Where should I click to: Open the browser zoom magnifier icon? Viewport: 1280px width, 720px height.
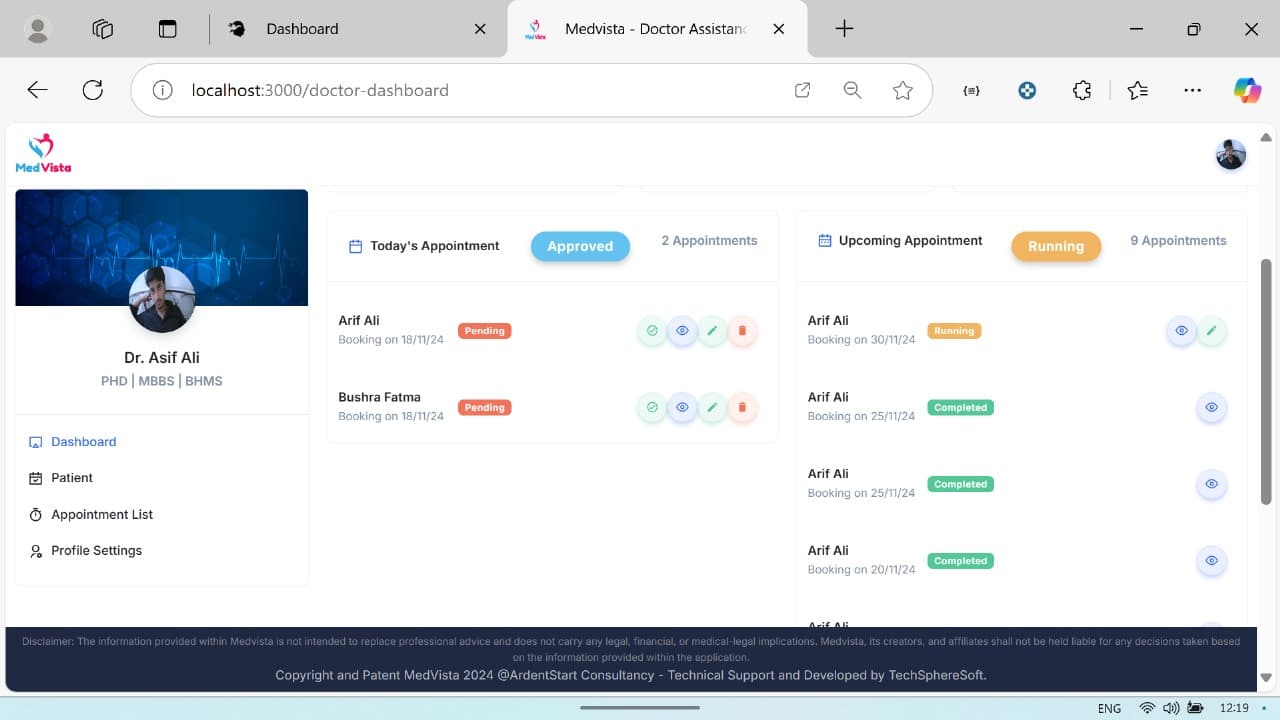point(852,90)
